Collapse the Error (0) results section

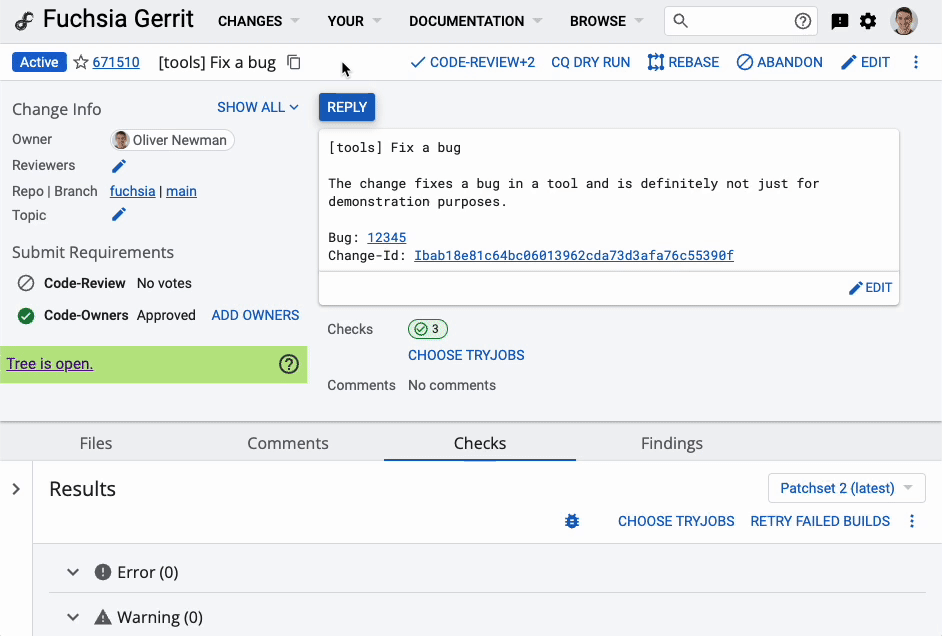72,572
